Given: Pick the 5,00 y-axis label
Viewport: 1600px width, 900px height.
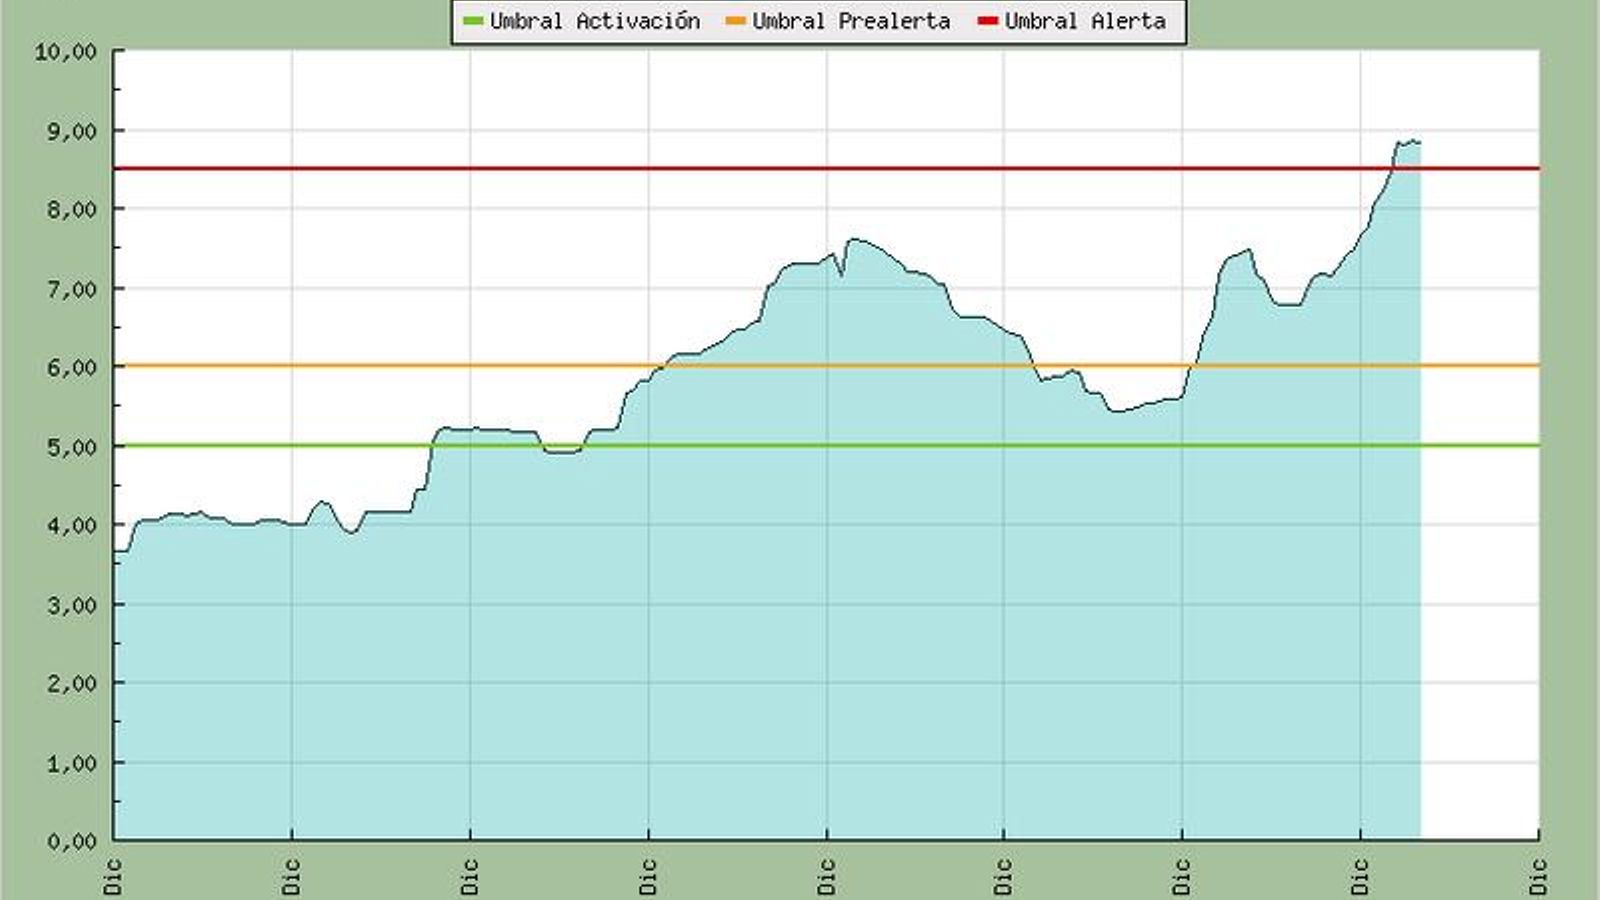Looking at the screenshot, I should 71,447.
